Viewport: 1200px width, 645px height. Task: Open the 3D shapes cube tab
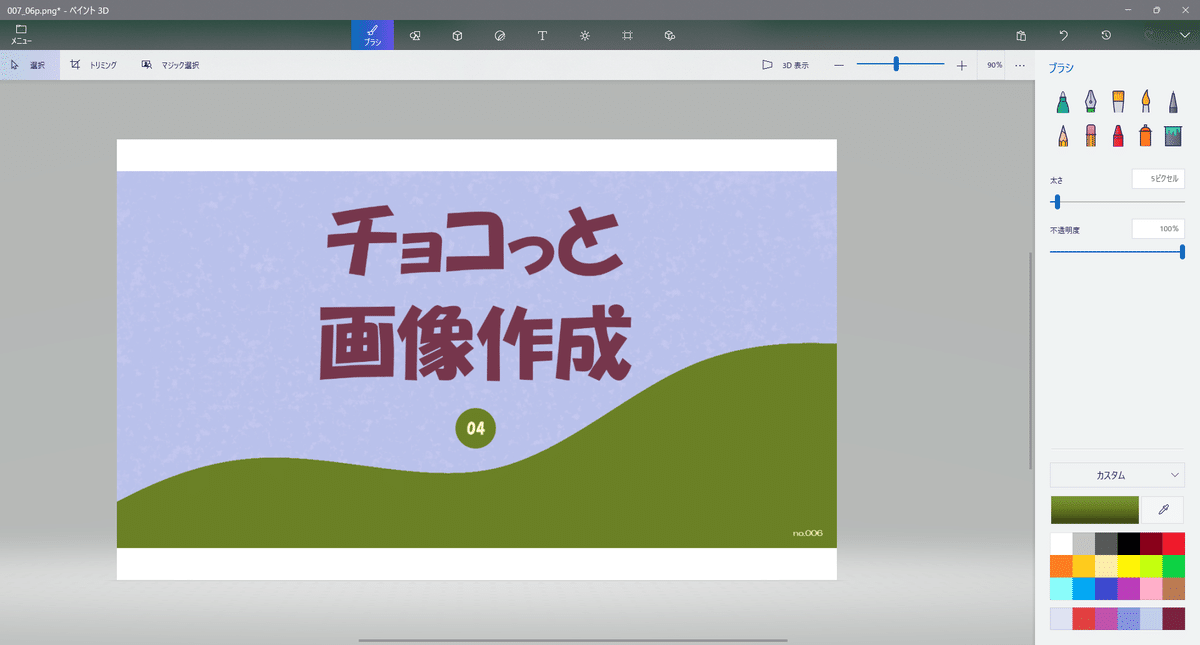tap(457, 35)
